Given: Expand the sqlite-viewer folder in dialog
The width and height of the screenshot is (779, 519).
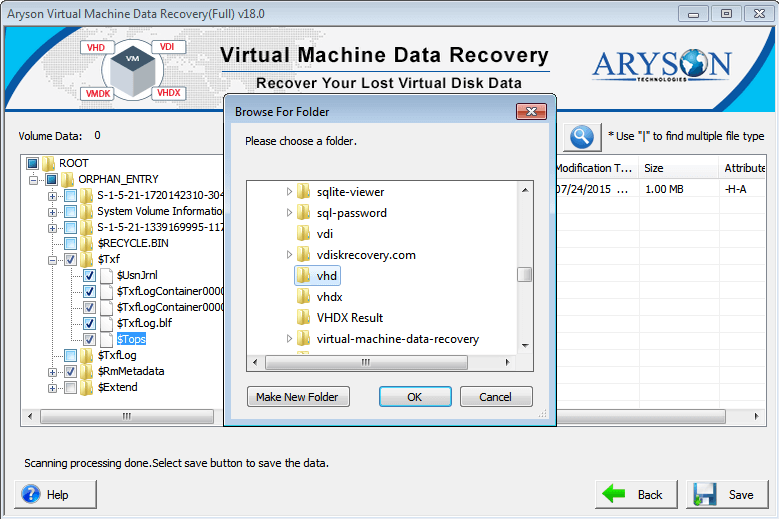Looking at the screenshot, I should (289, 192).
